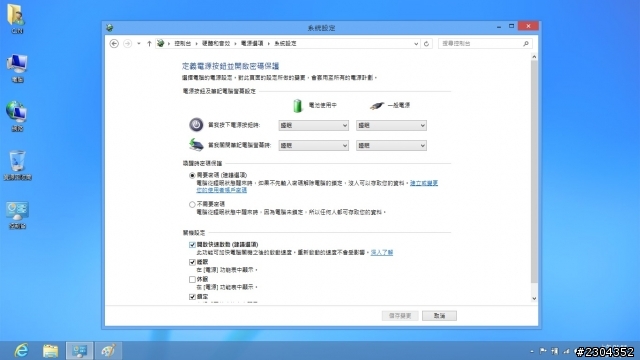Click the vertical scrollbar thumb
640x360 pixels.
[x=534, y=171]
